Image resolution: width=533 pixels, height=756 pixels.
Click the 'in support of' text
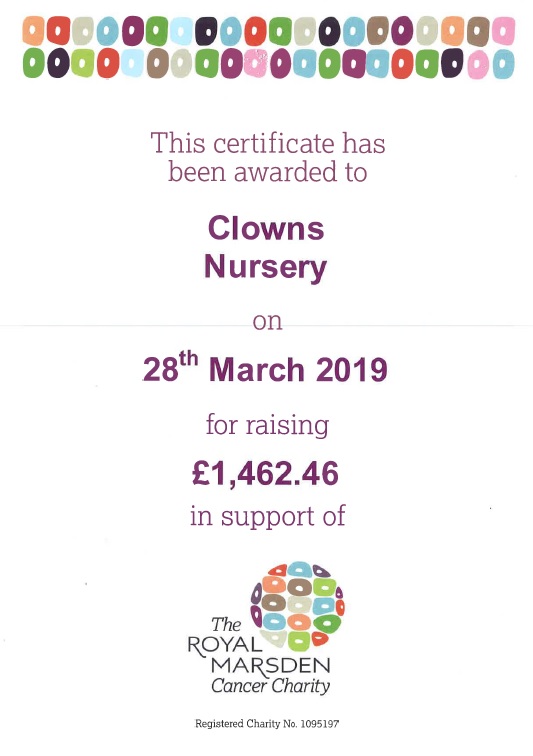point(268,516)
